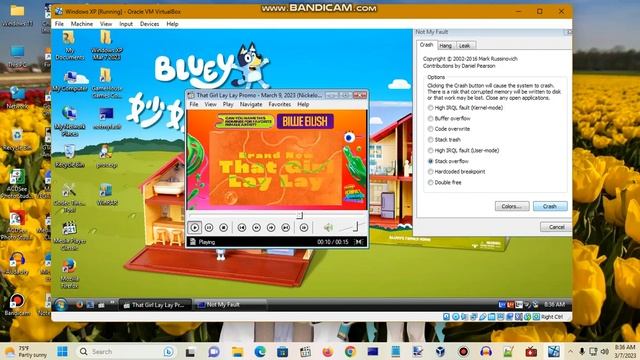
Task: Open Mozilla Firefox shortcut on XP desktop
Action: click(x=69, y=273)
